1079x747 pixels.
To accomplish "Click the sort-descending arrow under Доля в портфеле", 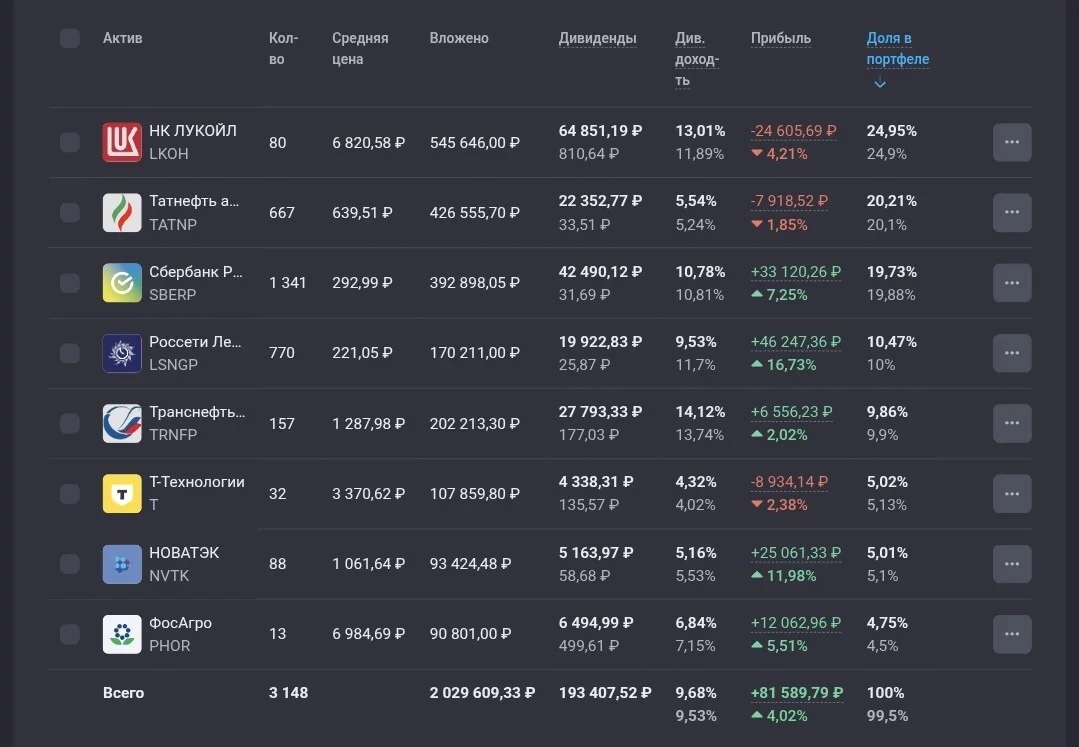I will 879,83.
